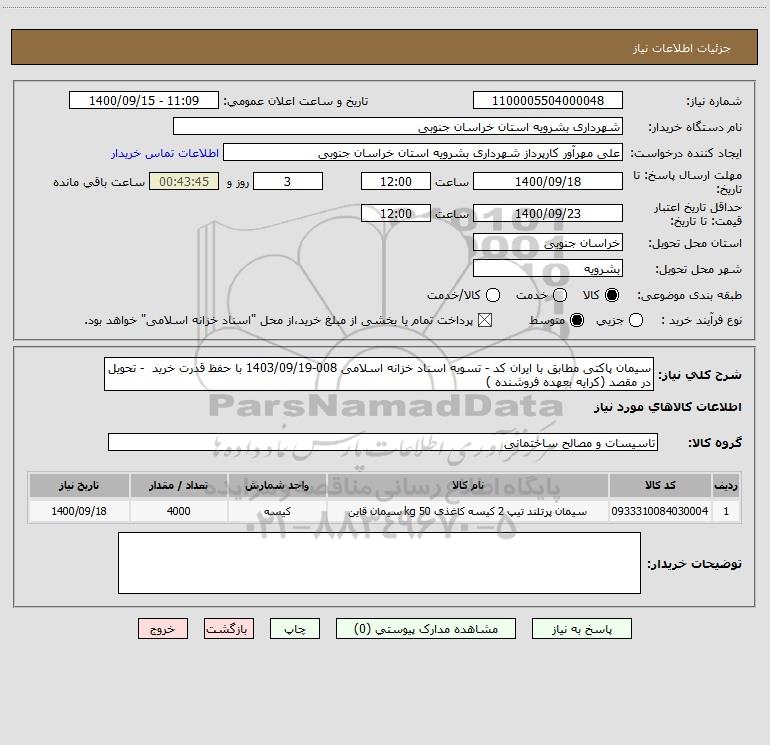Click the response deadline time 12:00 field
Image resolution: width=770 pixels, height=745 pixels.
click(396, 181)
